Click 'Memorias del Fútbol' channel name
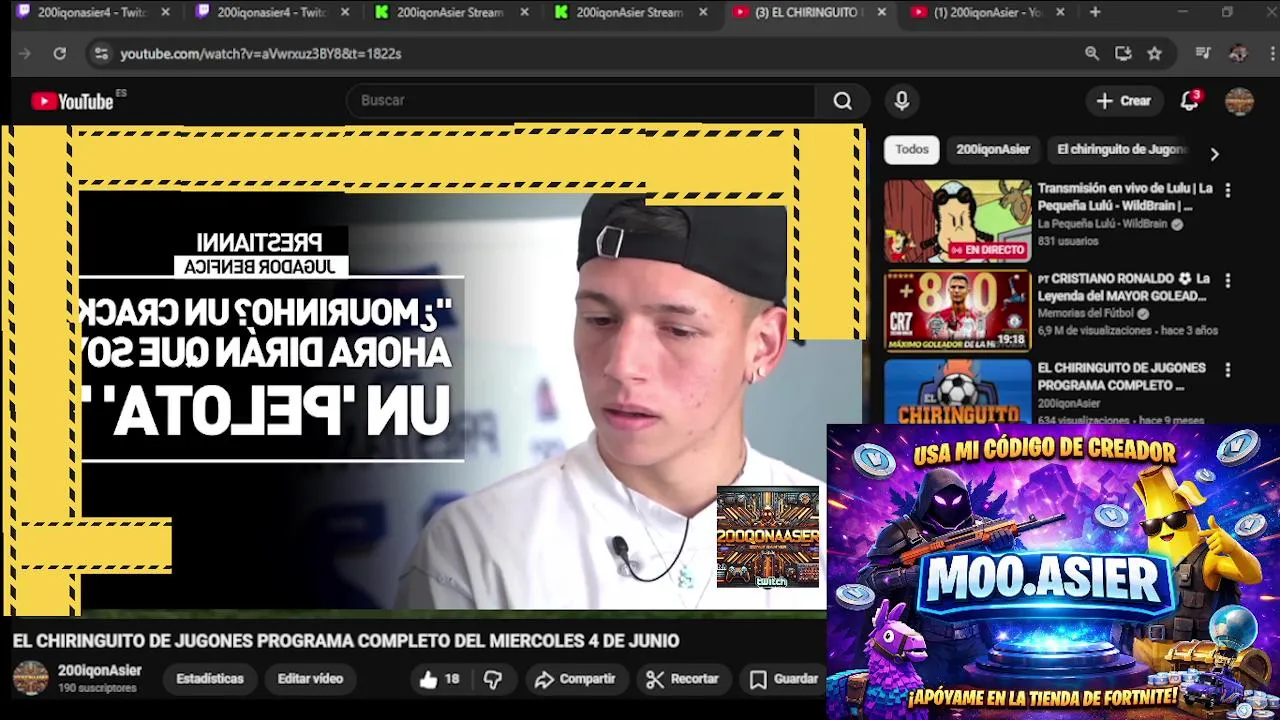The height and width of the screenshot is (720, 1280). [1086, 313]
